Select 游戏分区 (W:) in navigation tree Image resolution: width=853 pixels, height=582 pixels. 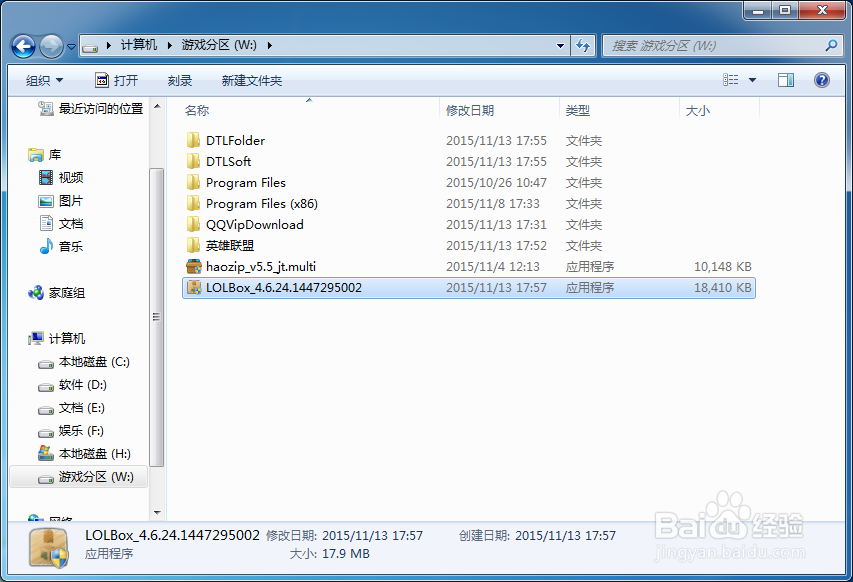click(x=79, y=477)
